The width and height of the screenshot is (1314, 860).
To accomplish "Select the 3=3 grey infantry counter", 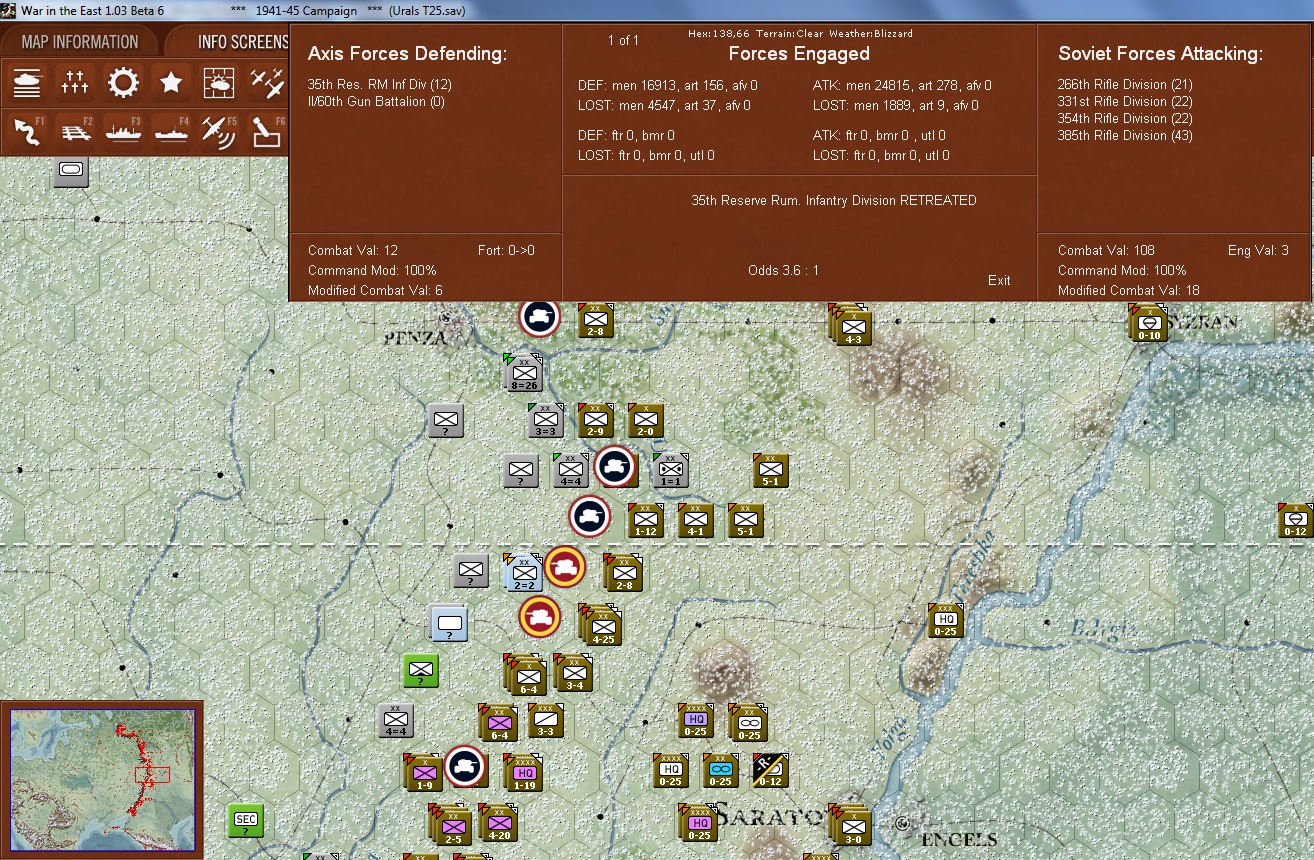I will (x=546, y=420).
